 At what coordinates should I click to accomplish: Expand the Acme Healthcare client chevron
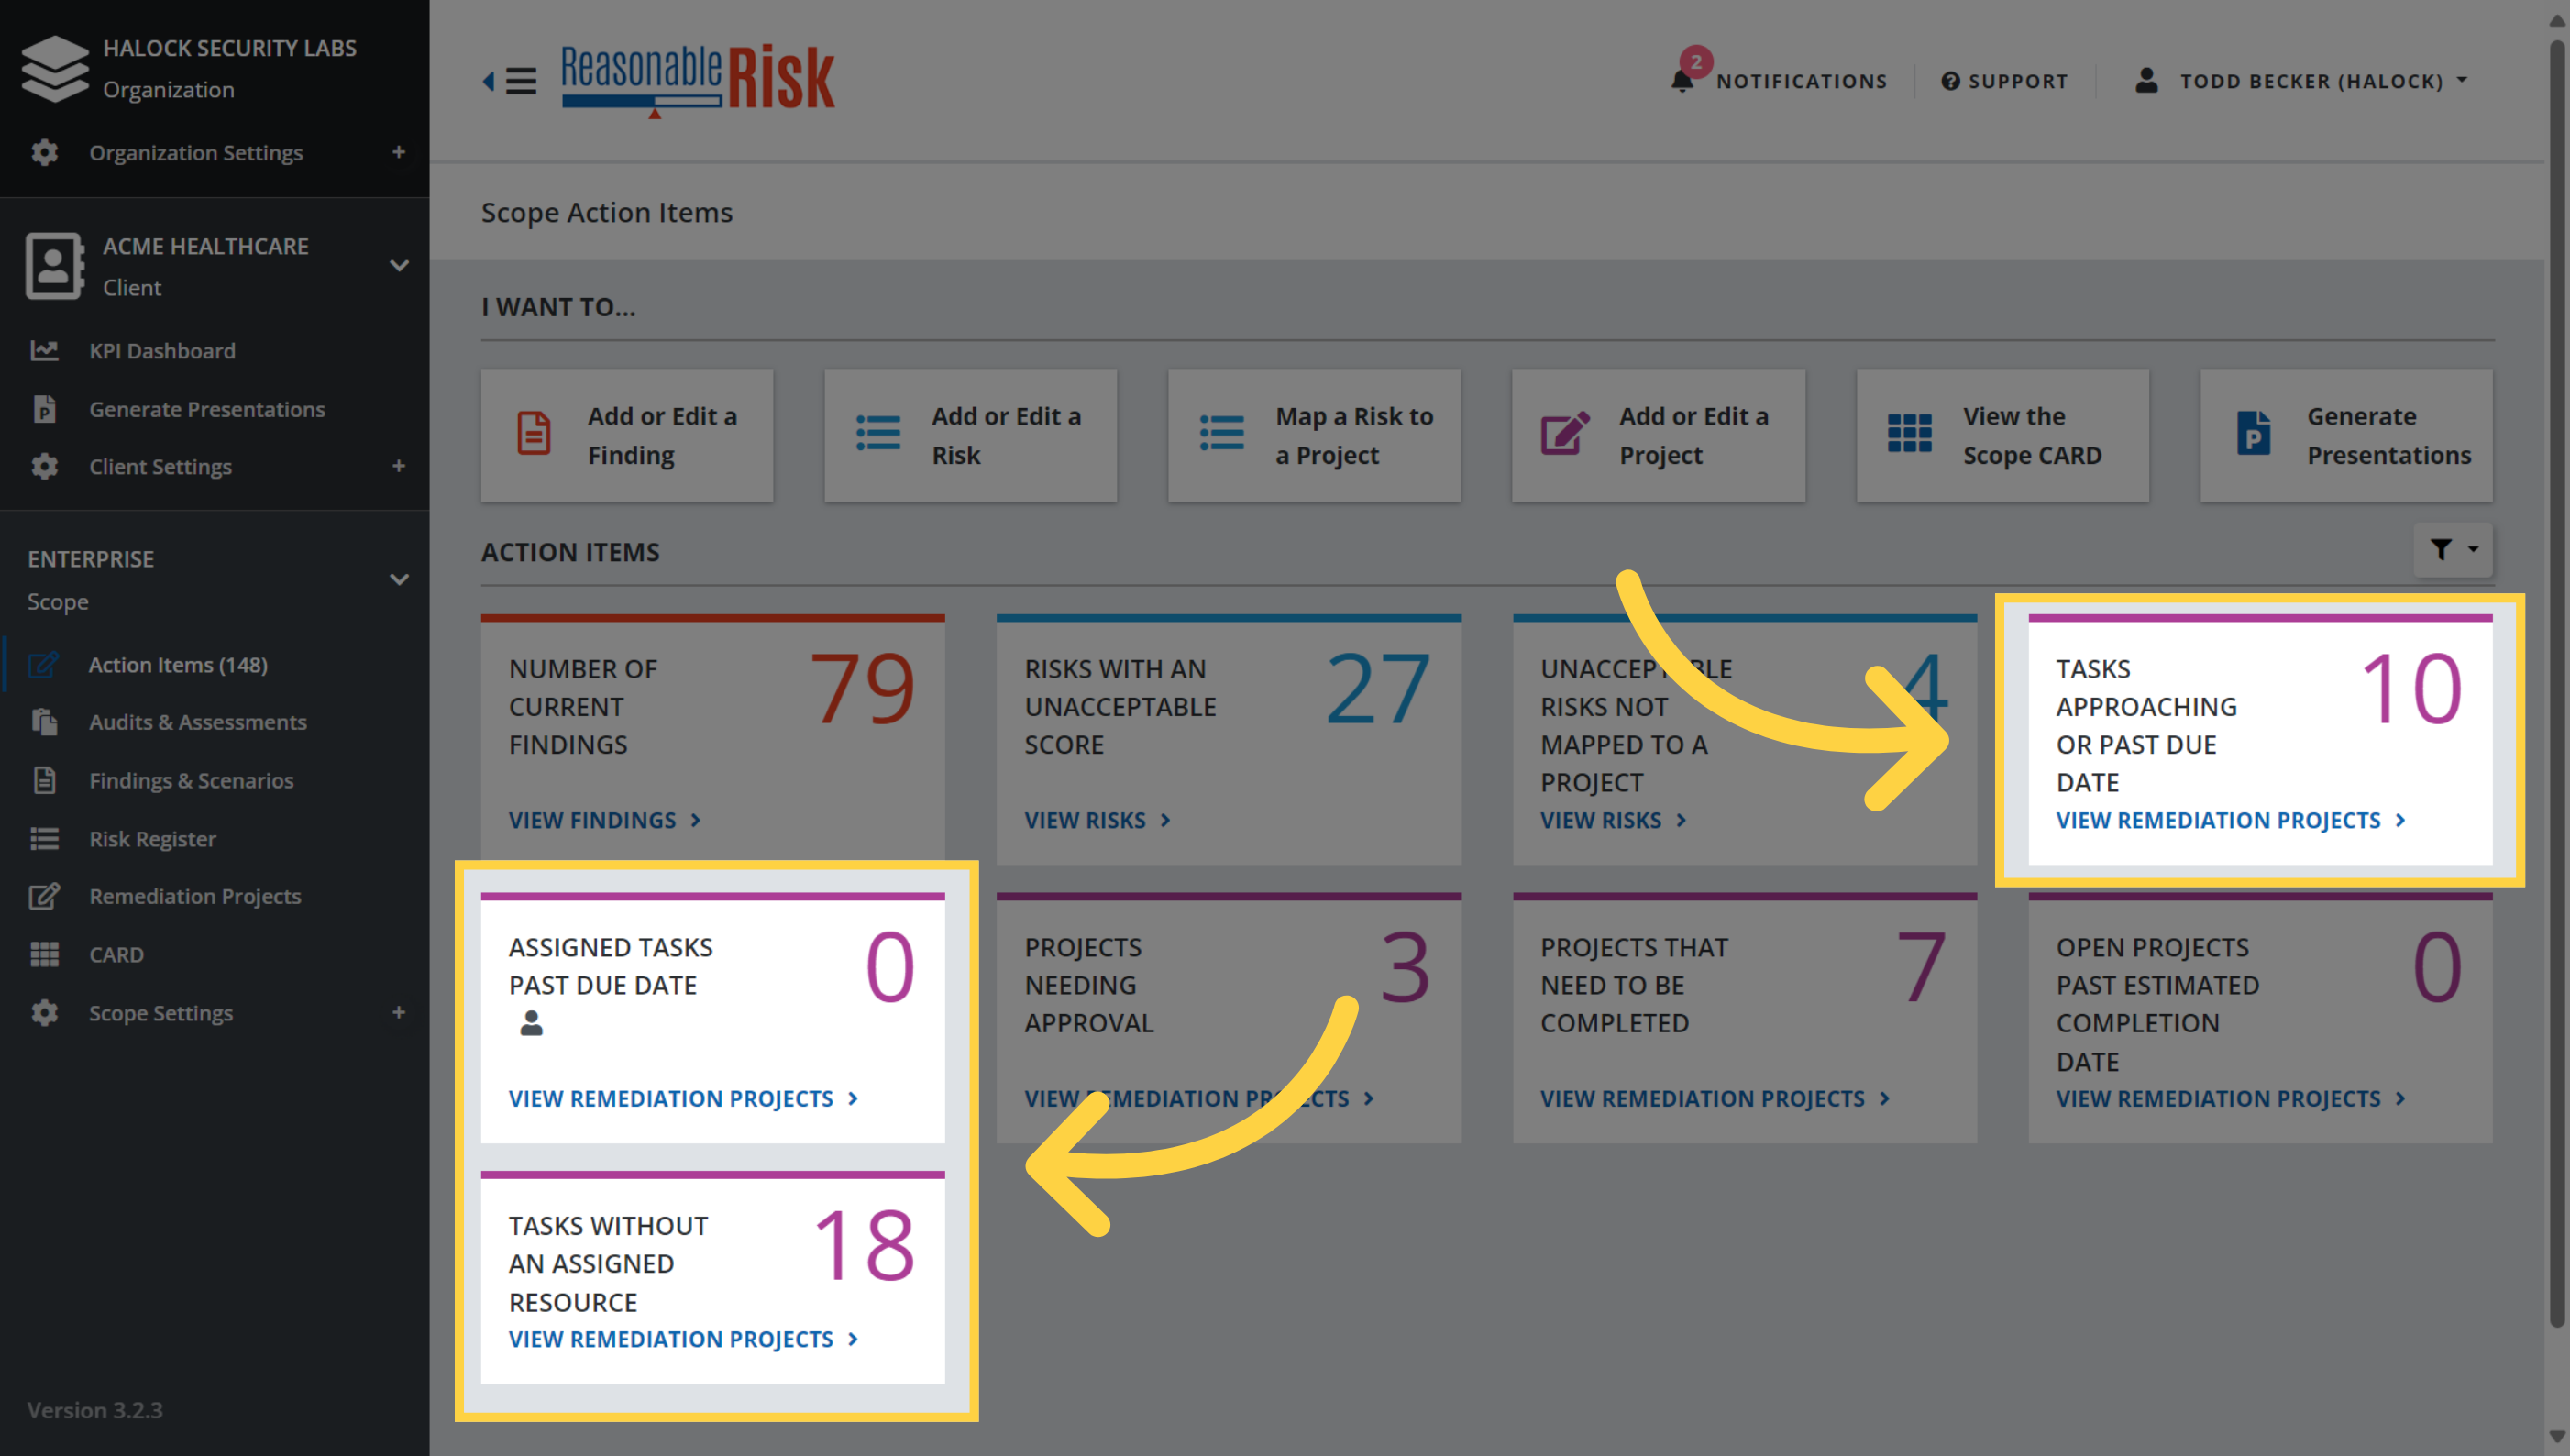point(399,266)
